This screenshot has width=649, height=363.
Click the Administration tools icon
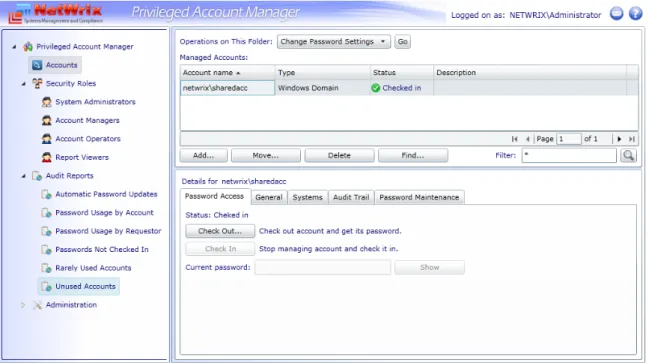[37, 305]
